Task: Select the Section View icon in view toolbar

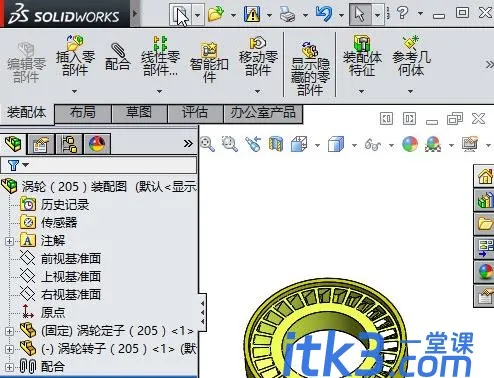Action: click(x=276, y=144)
